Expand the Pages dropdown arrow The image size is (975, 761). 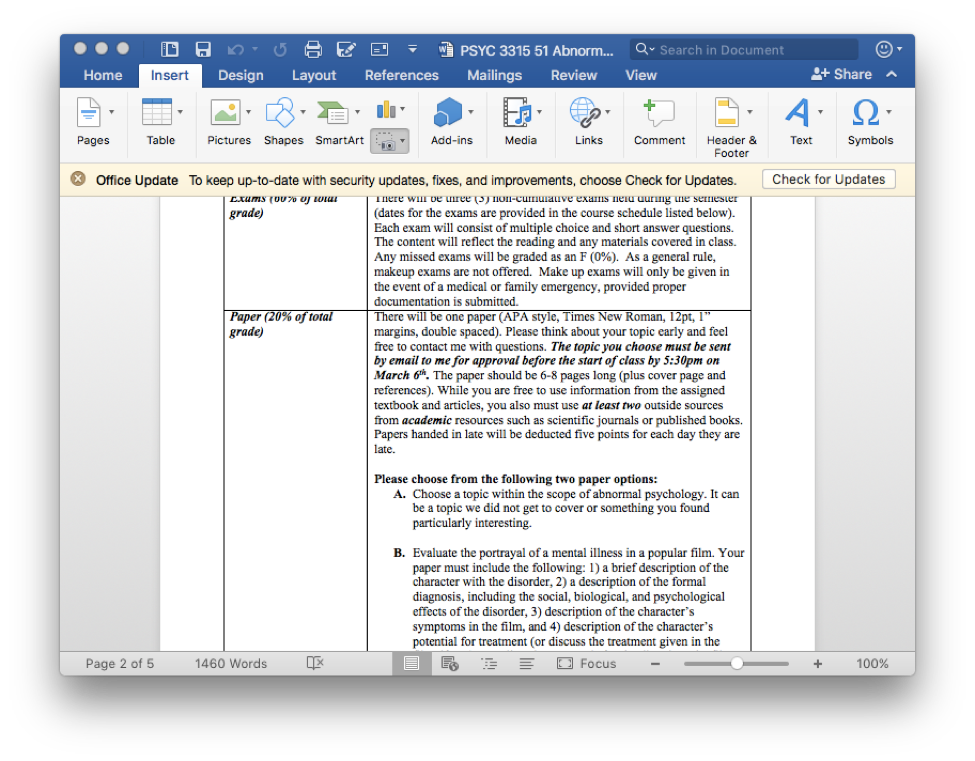(x=112, y=112)
